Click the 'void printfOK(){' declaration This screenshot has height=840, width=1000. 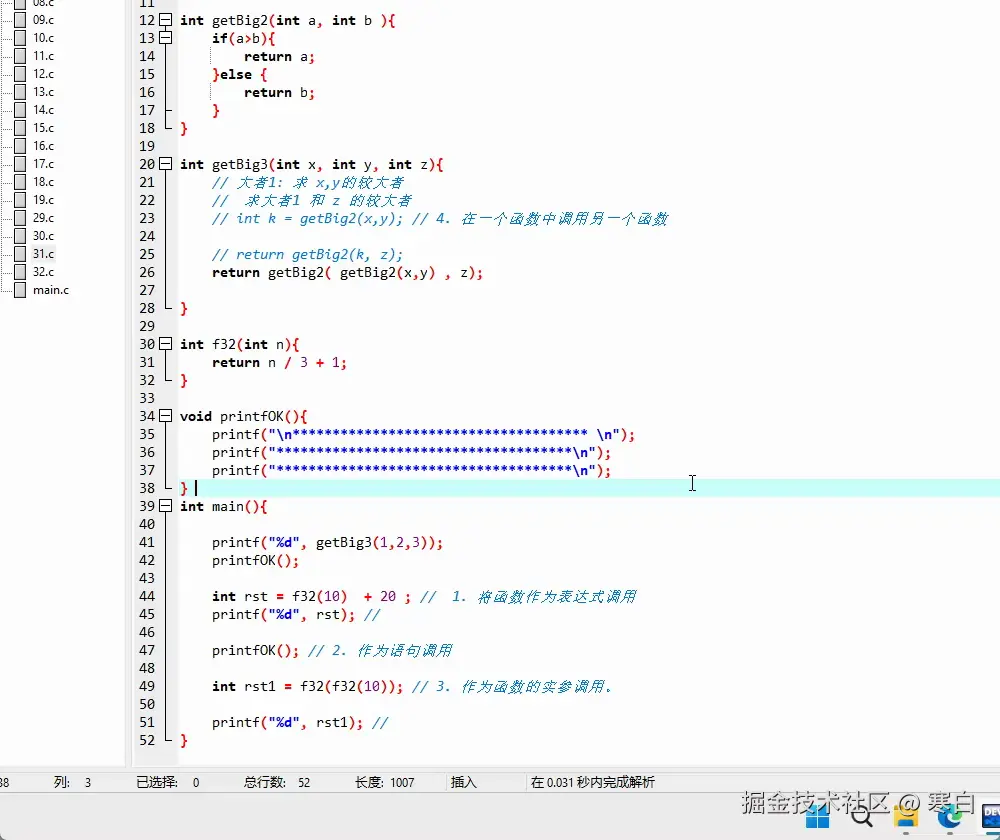[x=244, y=416]
